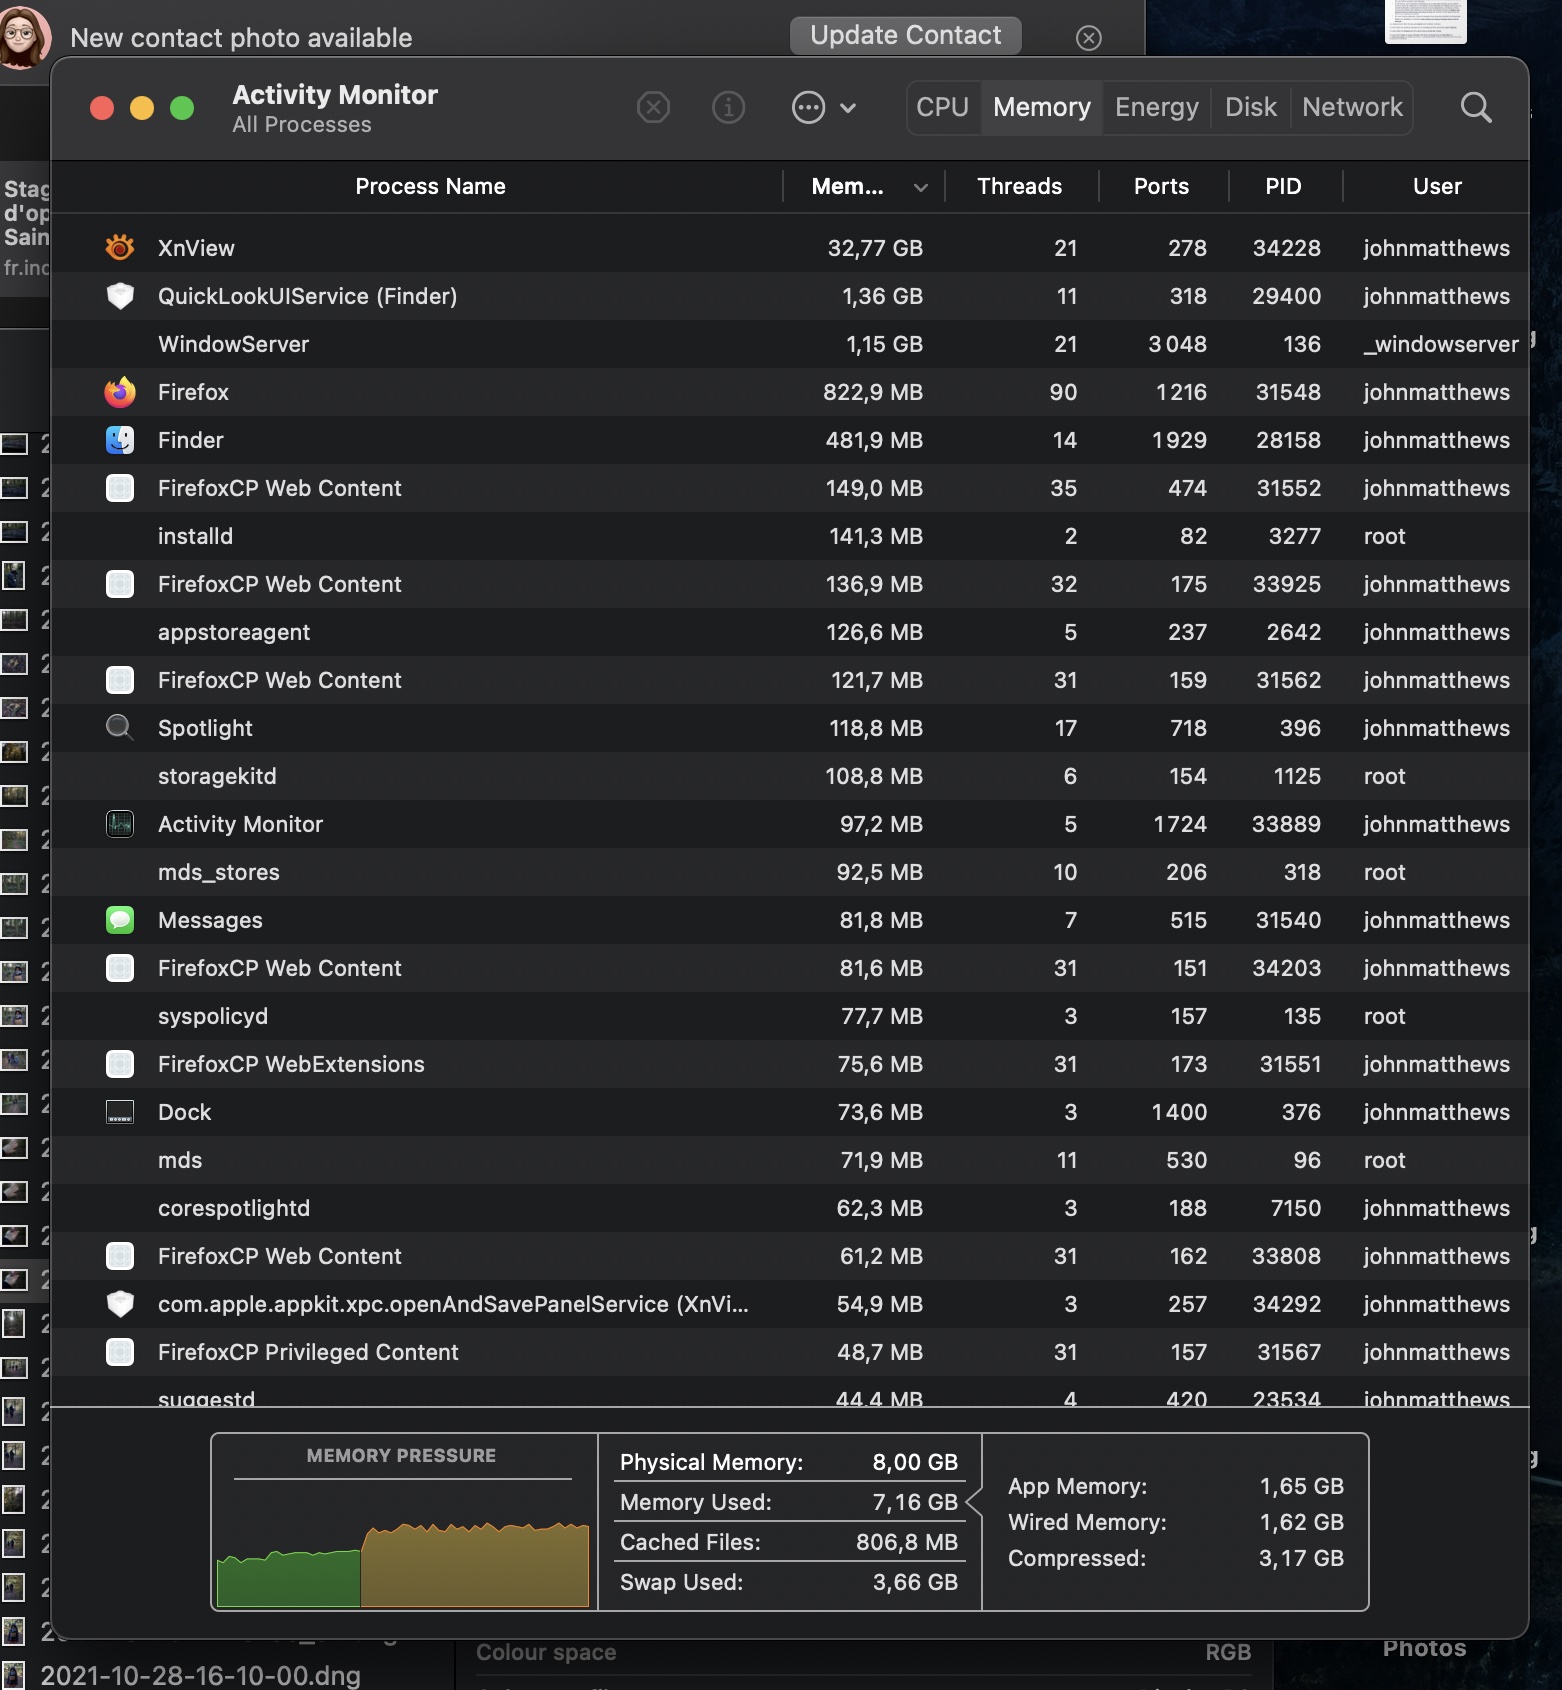Open the search magnifier in Activity Monitor
The image size is (1562, 1690).
point(1475,107)
